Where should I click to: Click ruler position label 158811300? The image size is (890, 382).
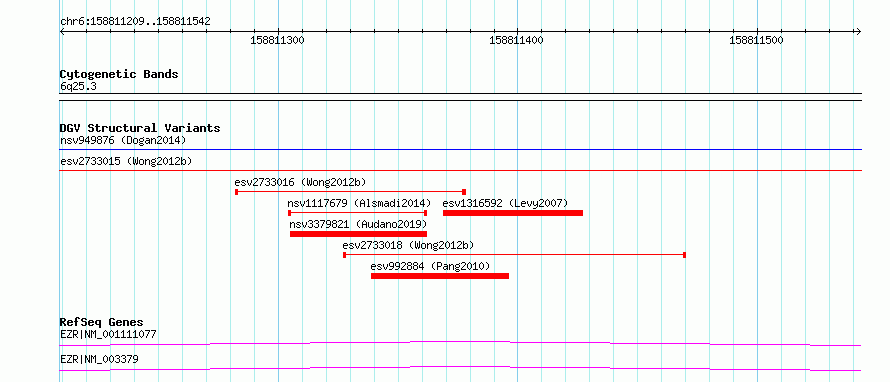point(278,40)
